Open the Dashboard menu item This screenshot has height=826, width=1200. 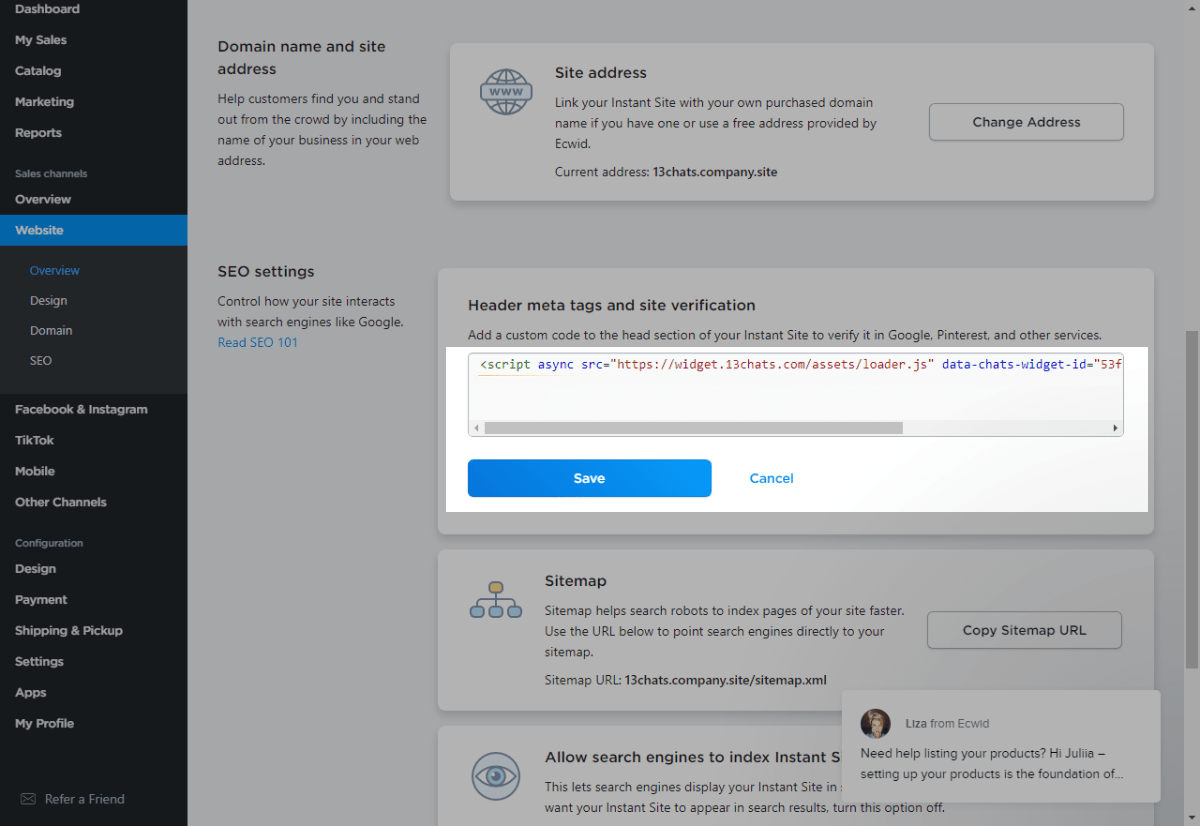pos(47,9)
